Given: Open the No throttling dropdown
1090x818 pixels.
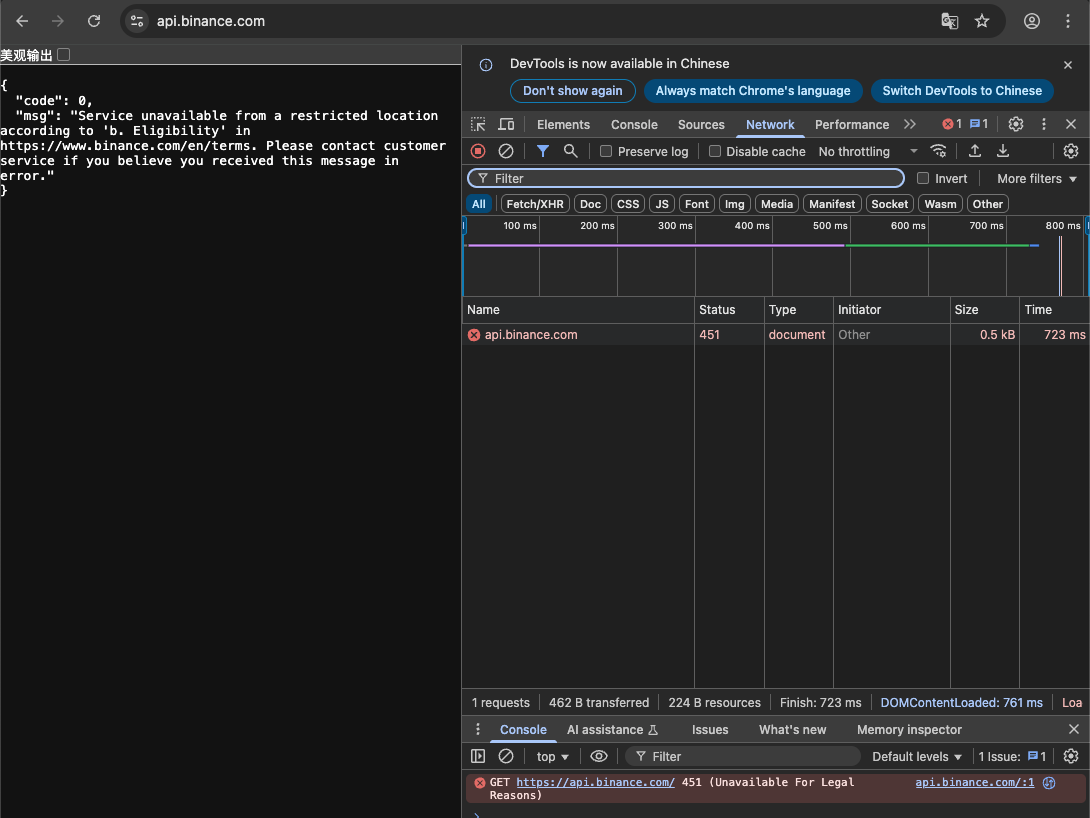Looking at the screenshot, I should [867, 152].
